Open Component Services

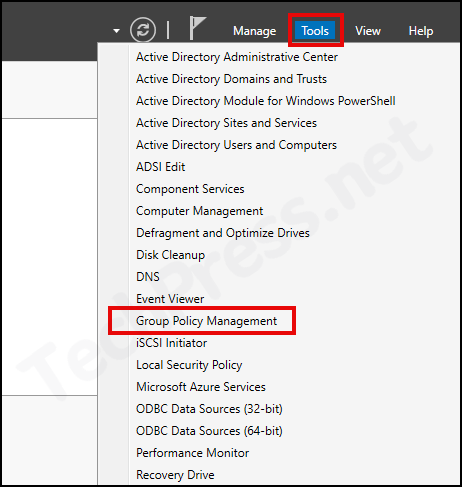(x=190, y=189)
